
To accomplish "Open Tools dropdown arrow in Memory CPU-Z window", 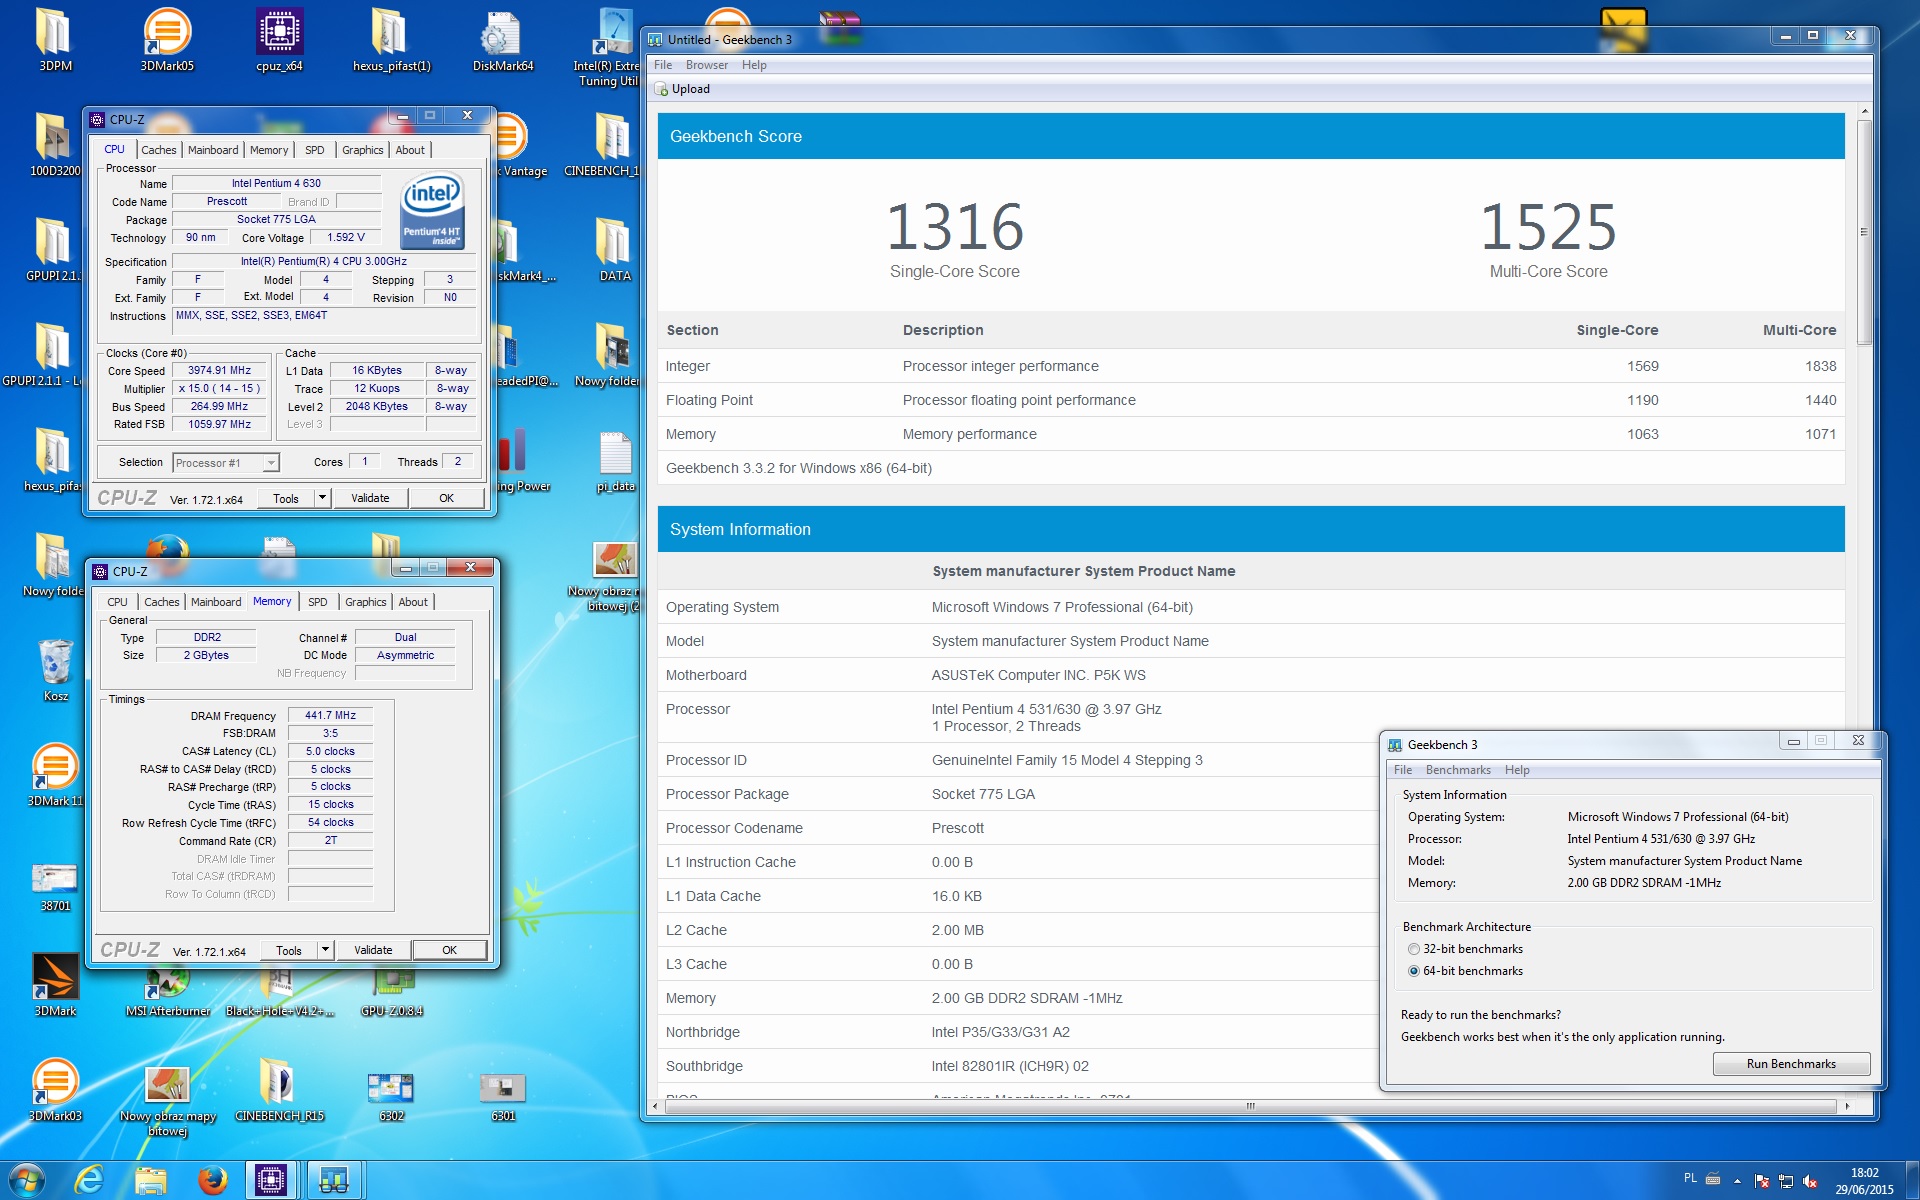I will point(325,950).
